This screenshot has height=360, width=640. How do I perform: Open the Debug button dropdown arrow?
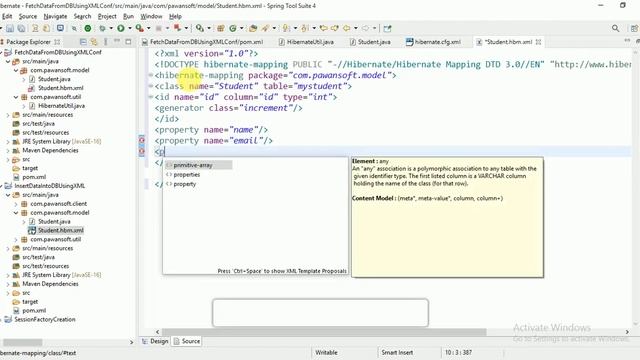[x=111, y=28]
